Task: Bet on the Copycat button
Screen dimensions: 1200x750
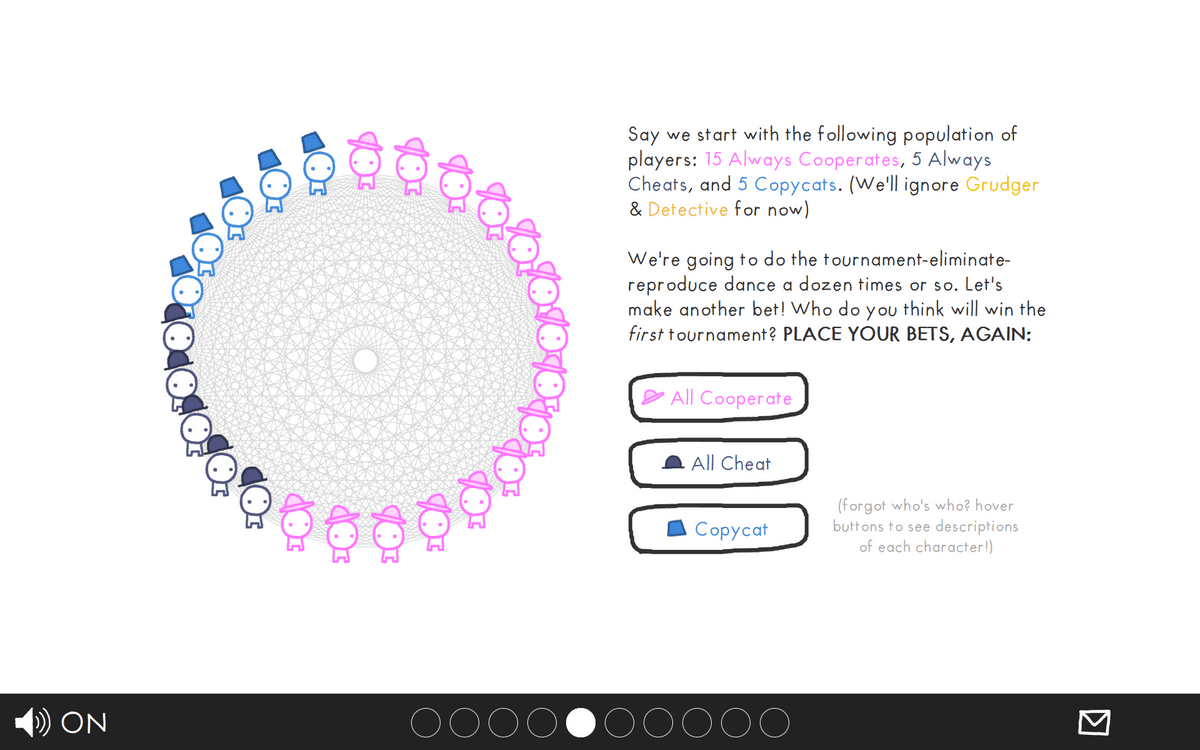Action: [718, 529]
